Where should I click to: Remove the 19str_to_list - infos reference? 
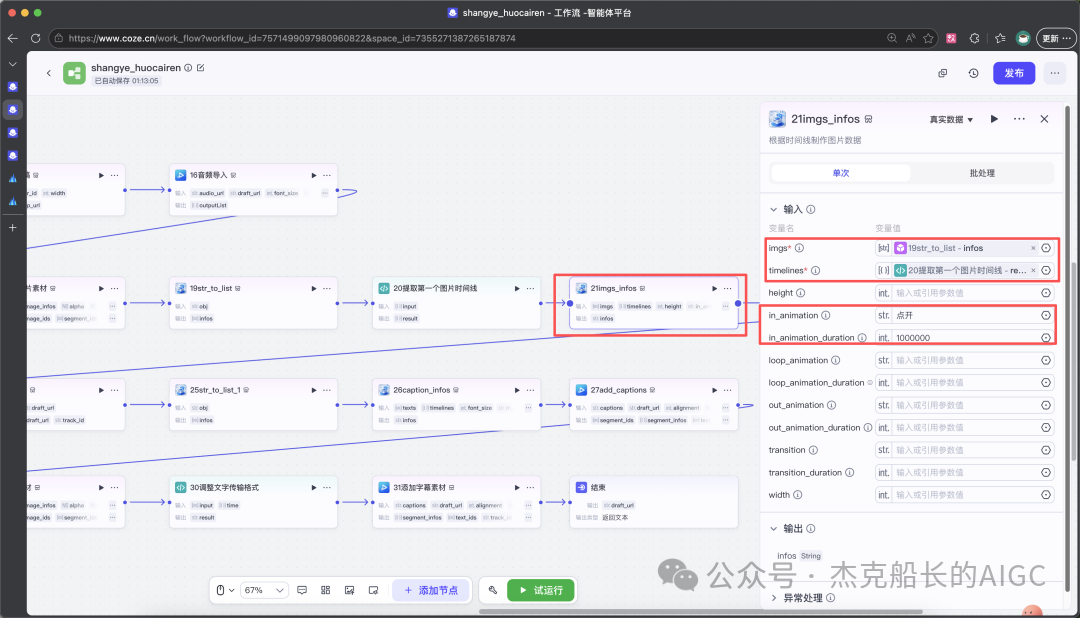(1032, 248)
